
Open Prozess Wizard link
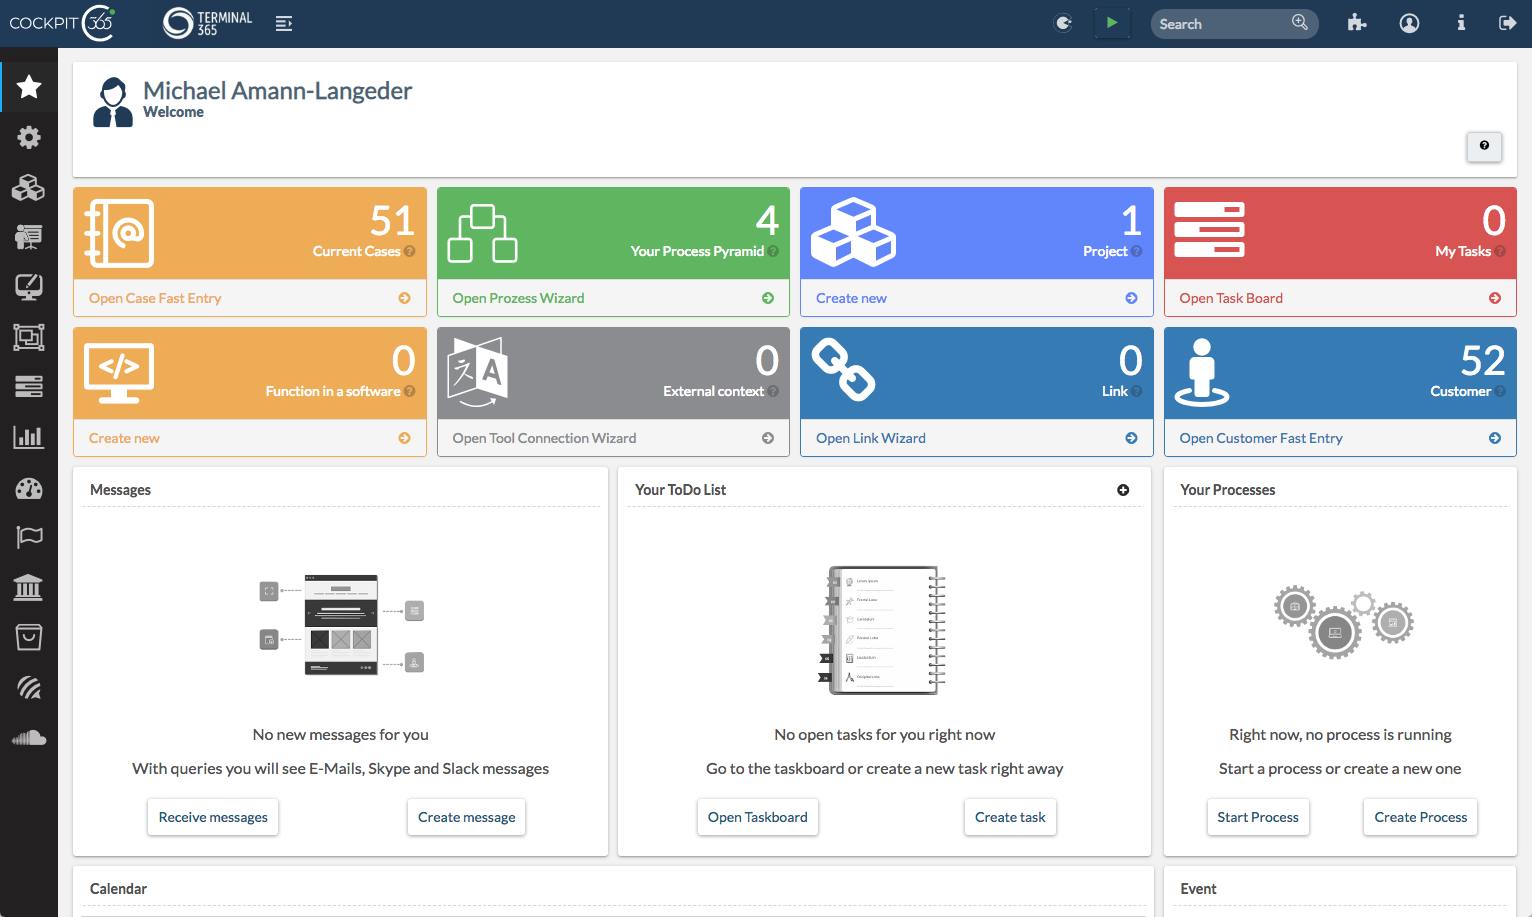click(x=518, y=298)
